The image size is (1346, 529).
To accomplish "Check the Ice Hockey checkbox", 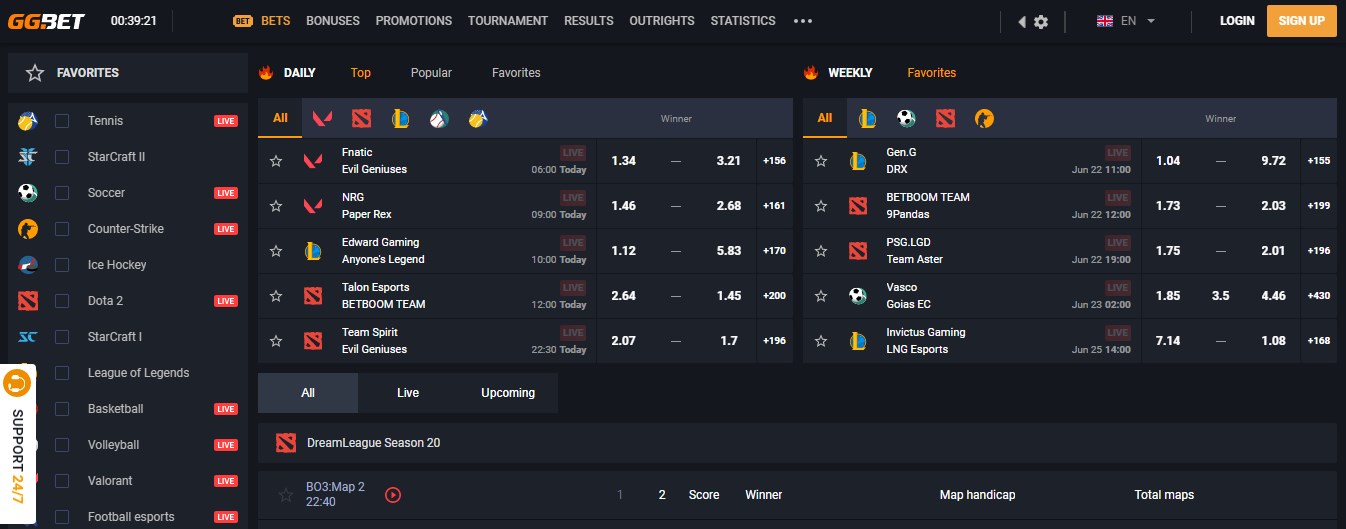I will pos(62,265).
